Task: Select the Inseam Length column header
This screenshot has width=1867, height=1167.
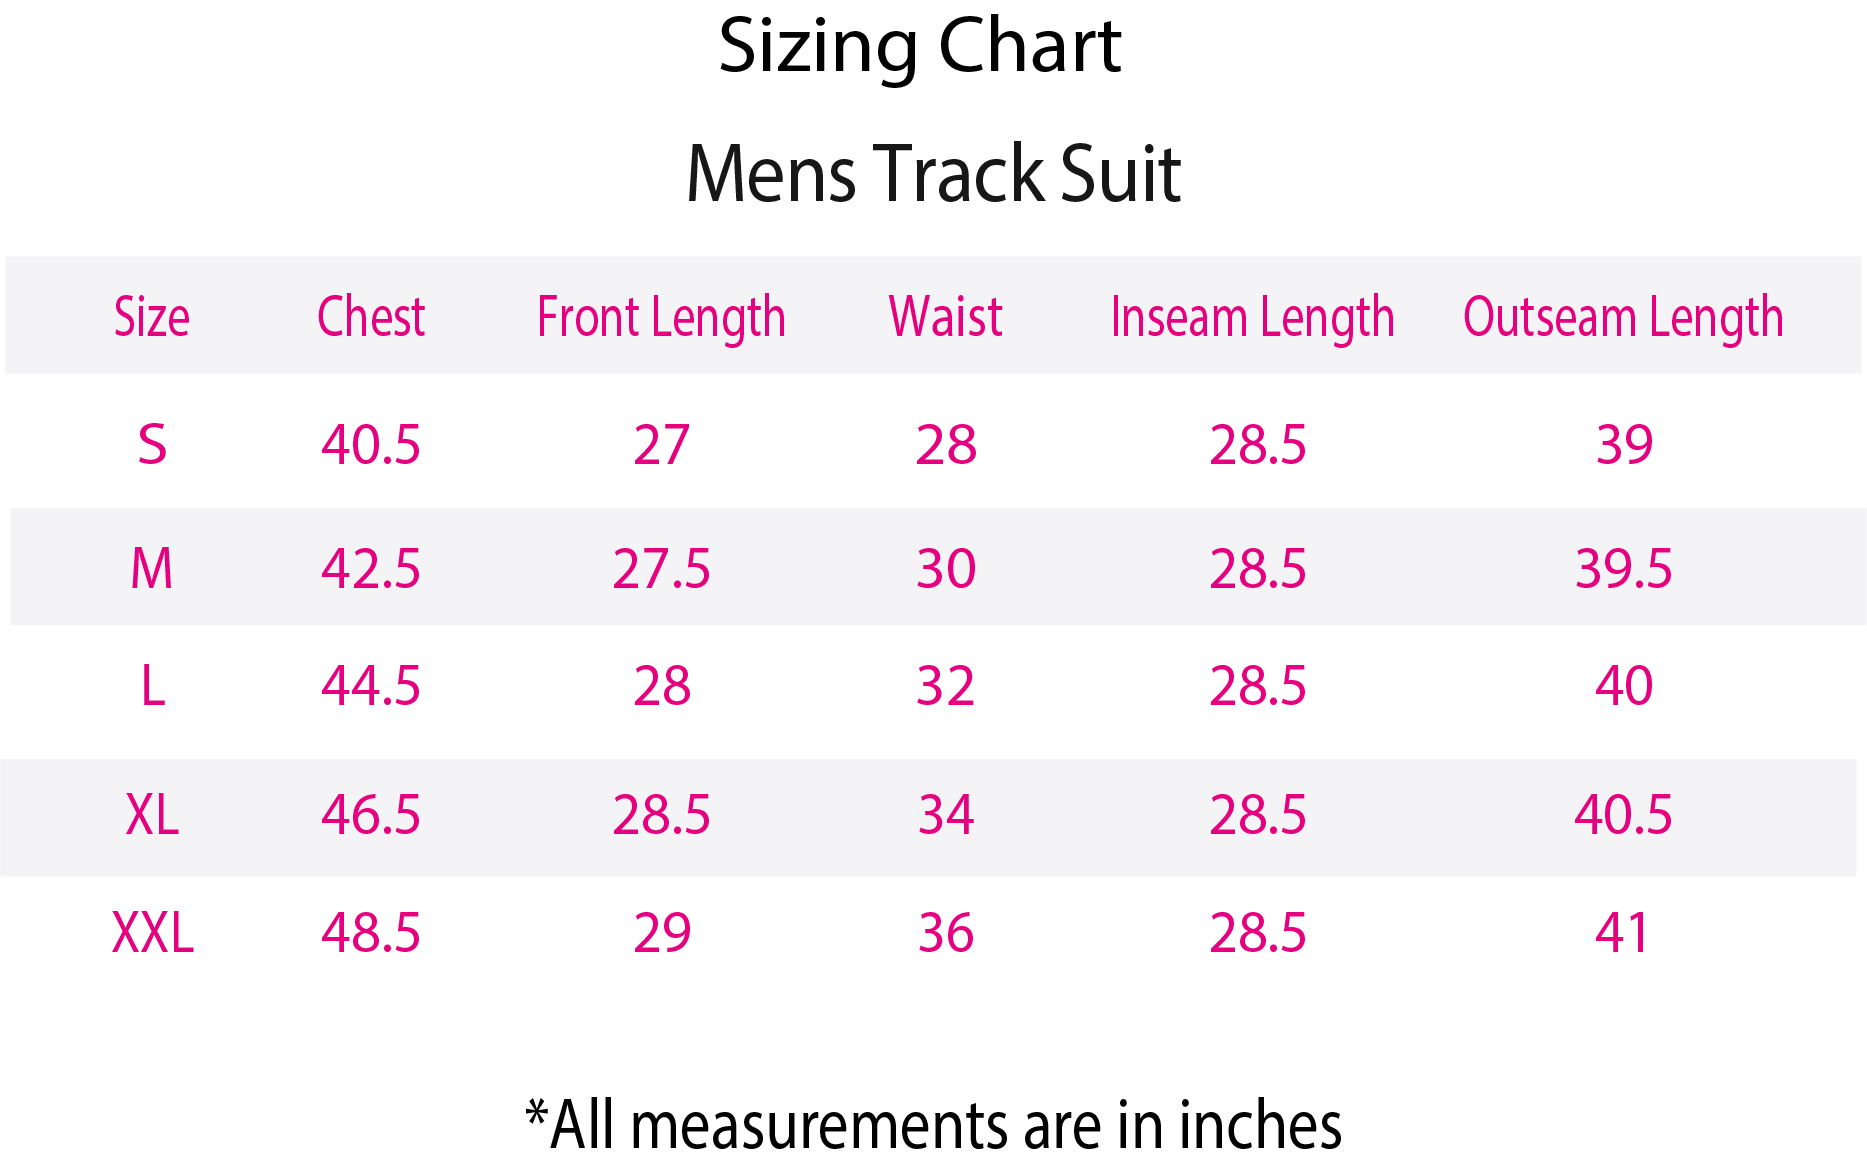Action: (1252, 318)
